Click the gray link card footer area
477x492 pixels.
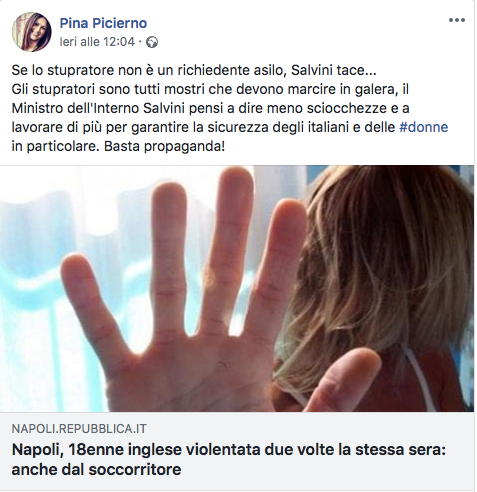coord(237,451)
